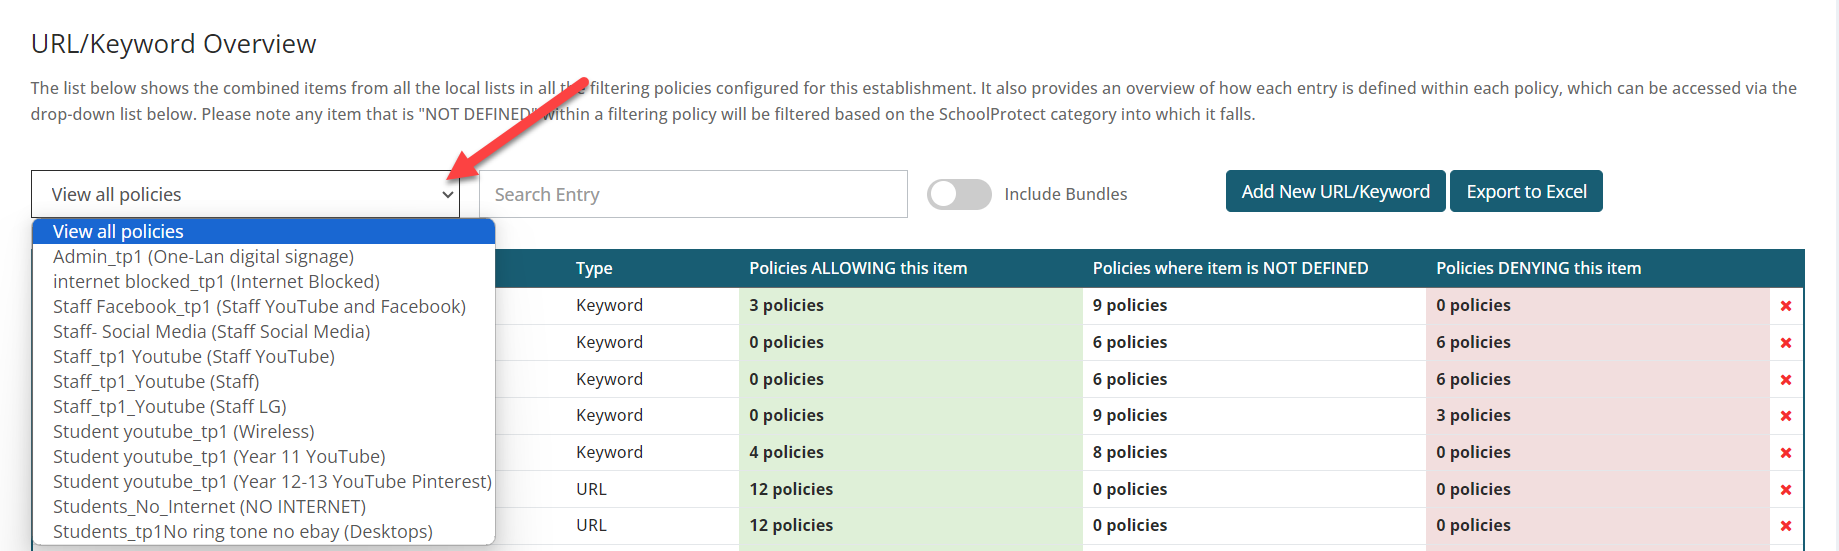The width and height of the screenshot is (1839, 551).
Task: Remove the Keyword row with 4 allowing policies
Action: point(1785,453)
